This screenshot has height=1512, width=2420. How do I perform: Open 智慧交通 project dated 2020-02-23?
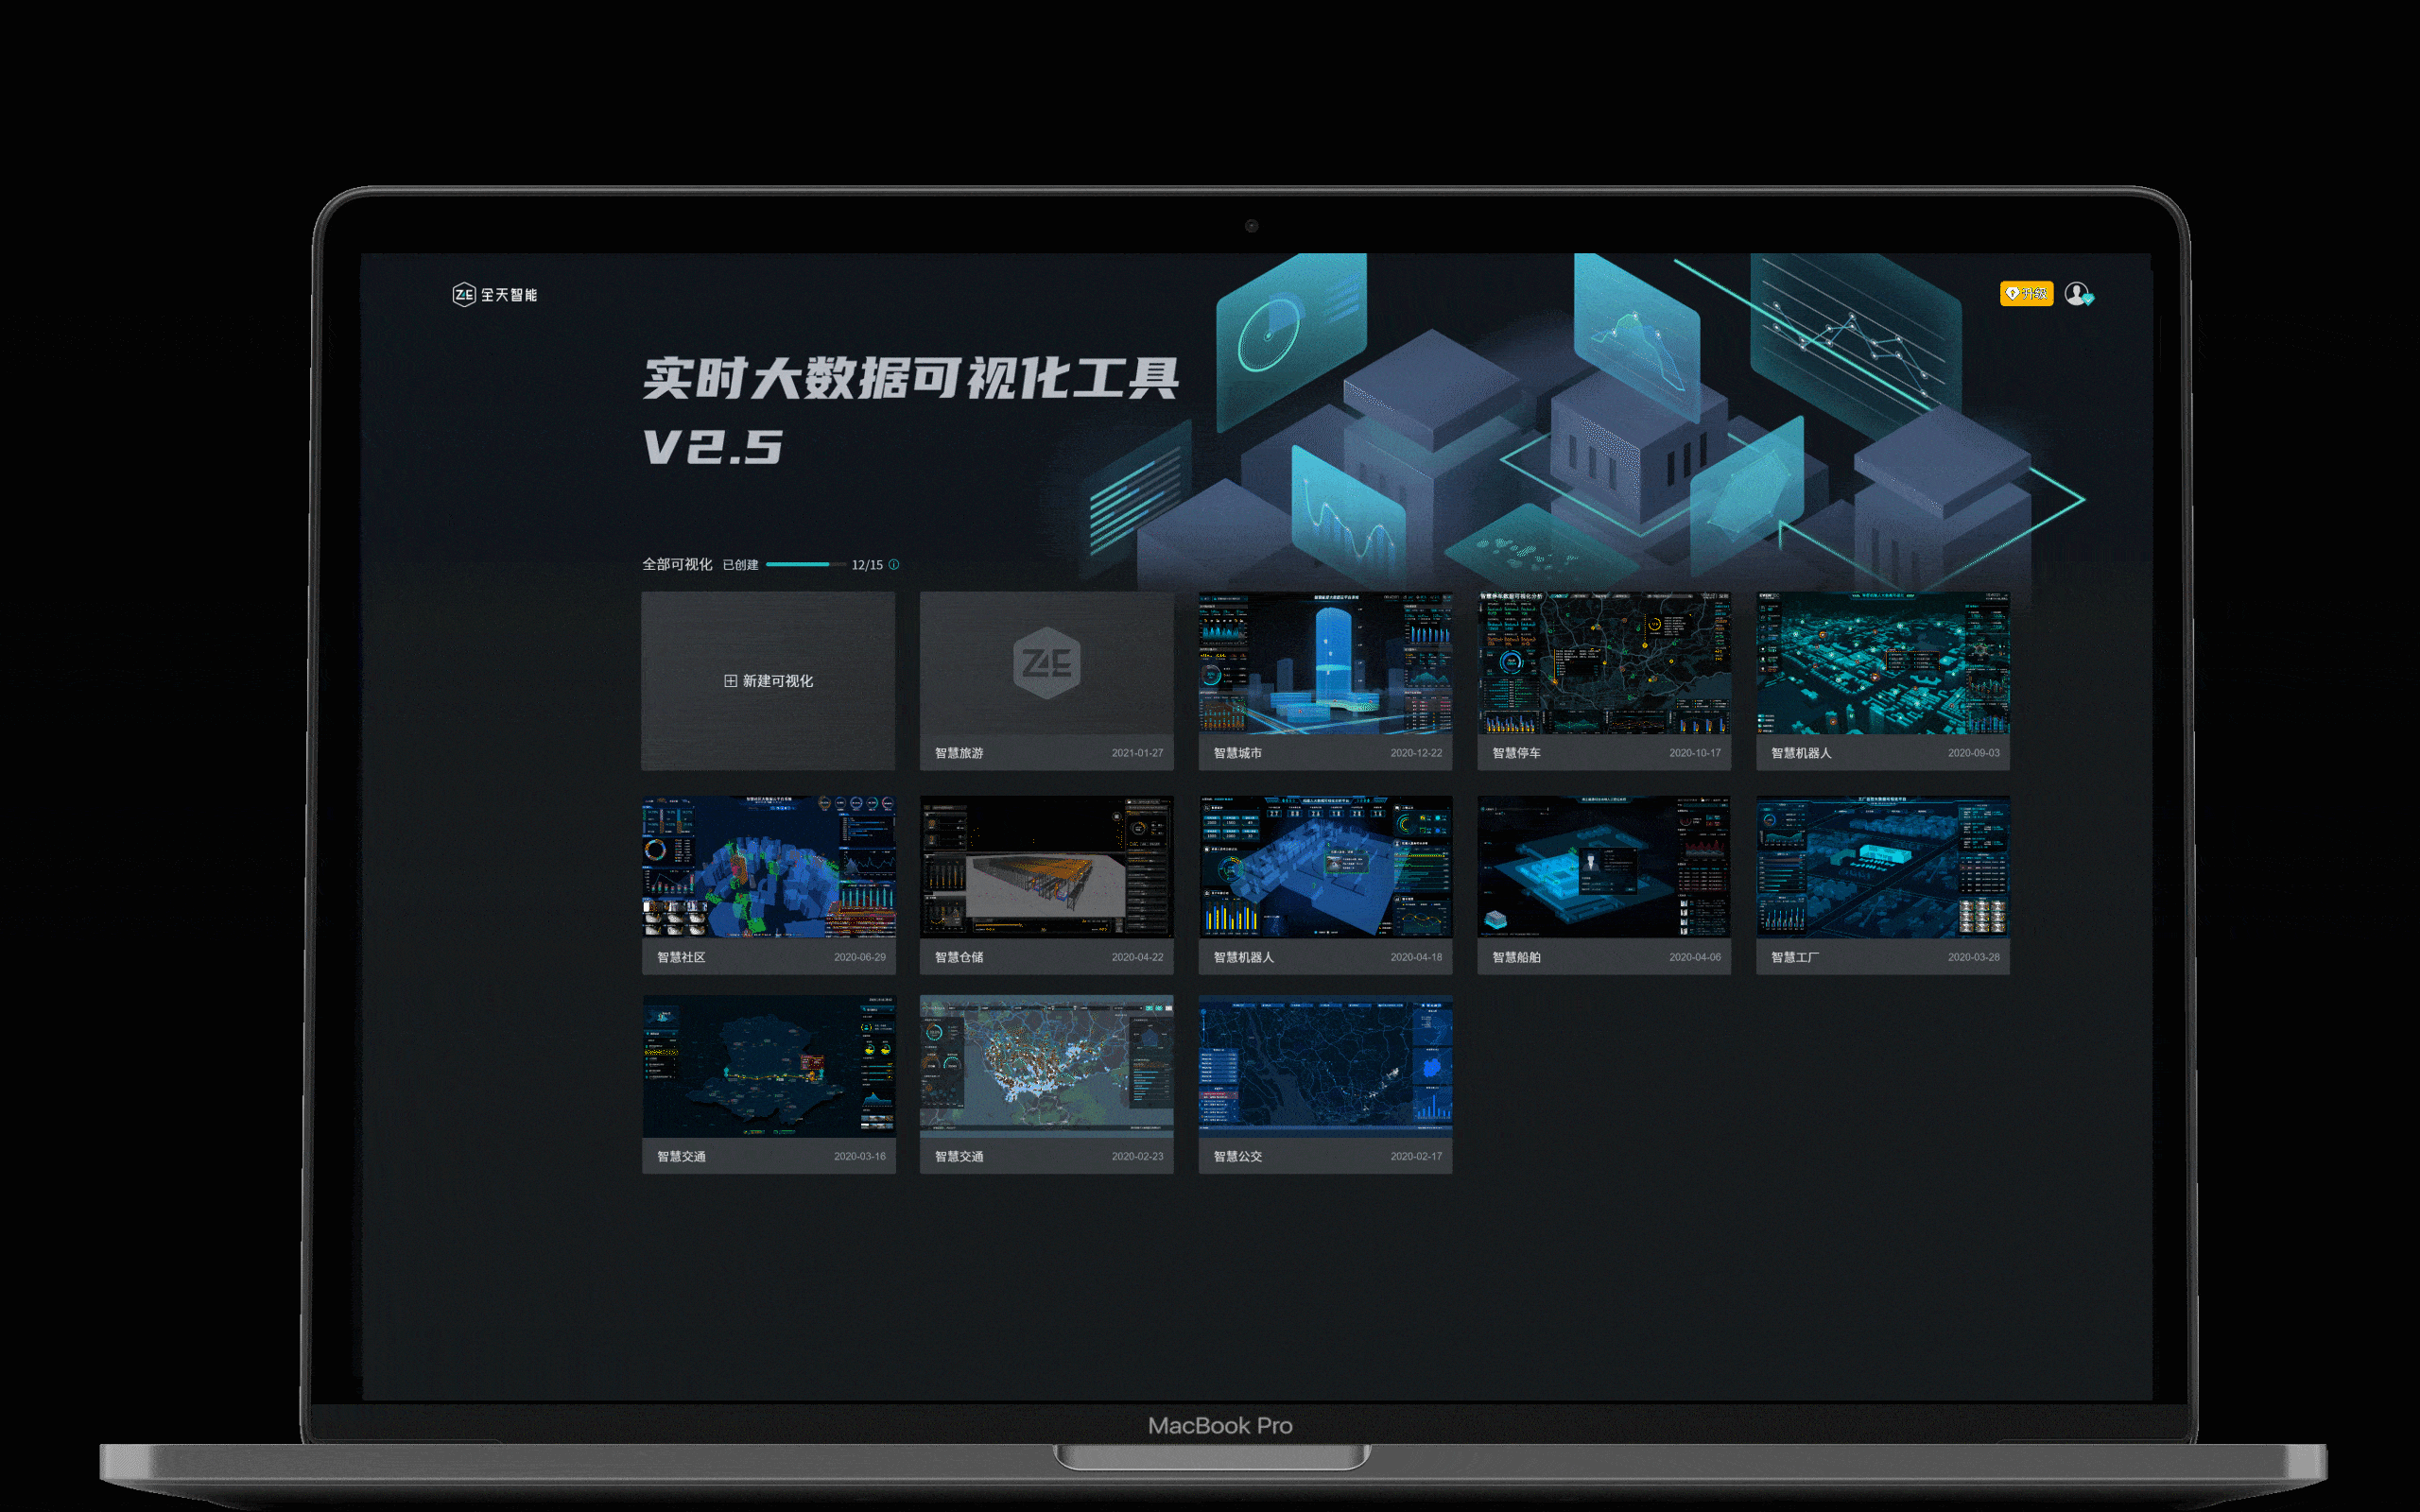tap(1046, 1066)
